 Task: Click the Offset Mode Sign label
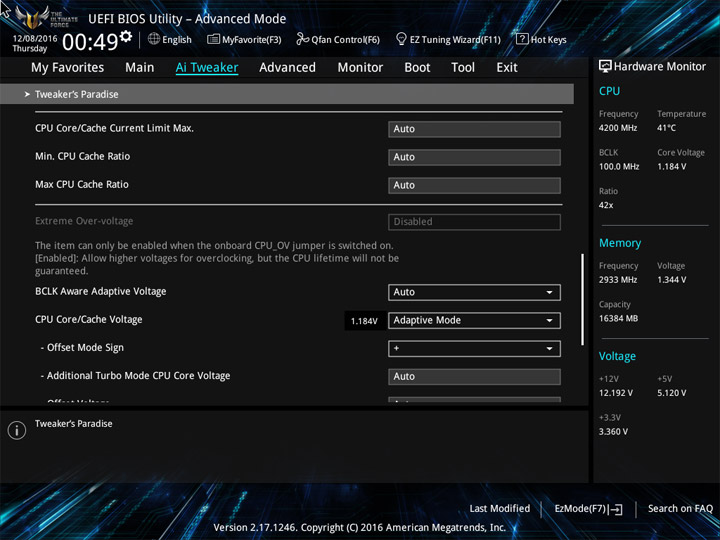click(85, 348)
